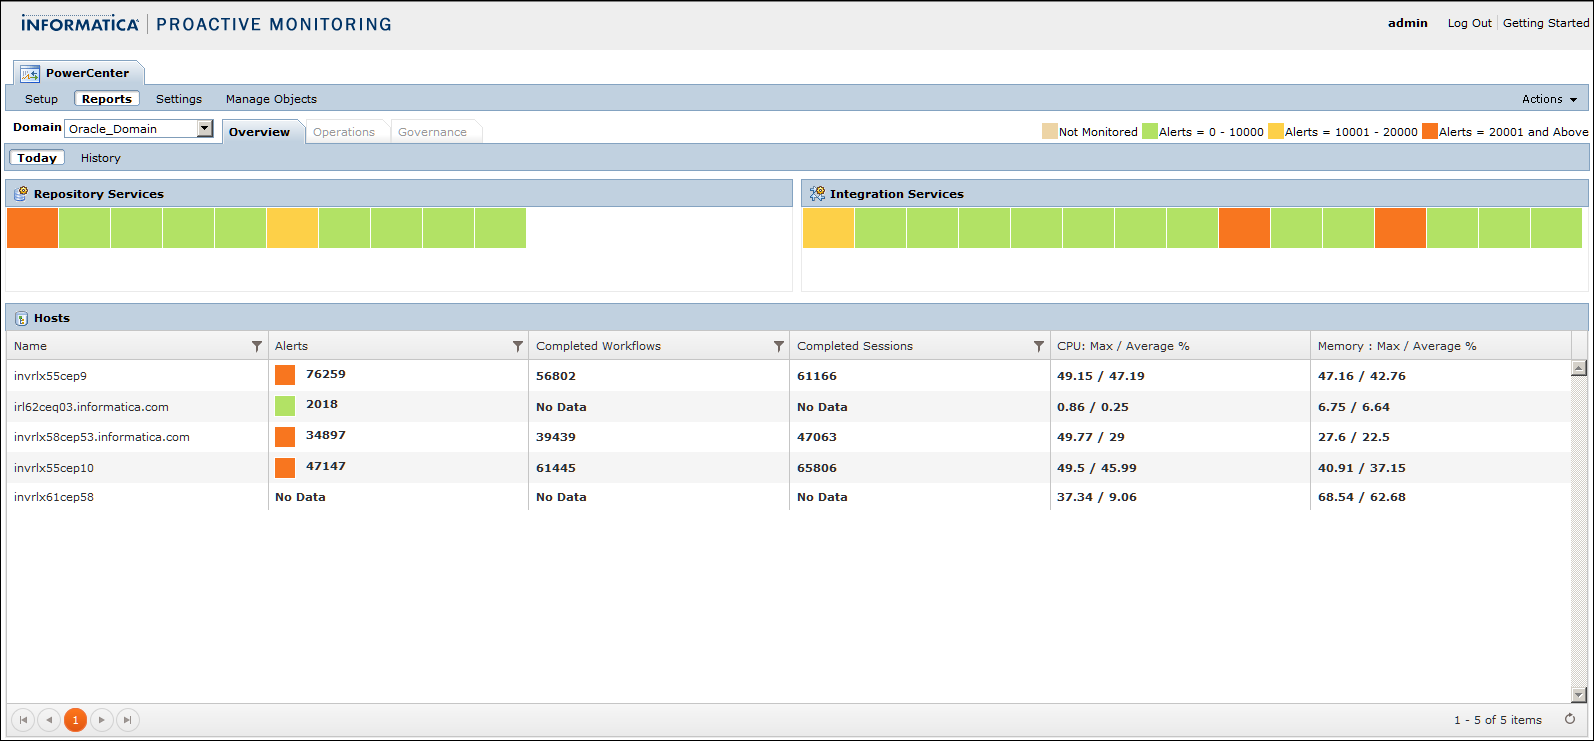Switch to the Operations tab

[x=344, y=132]
